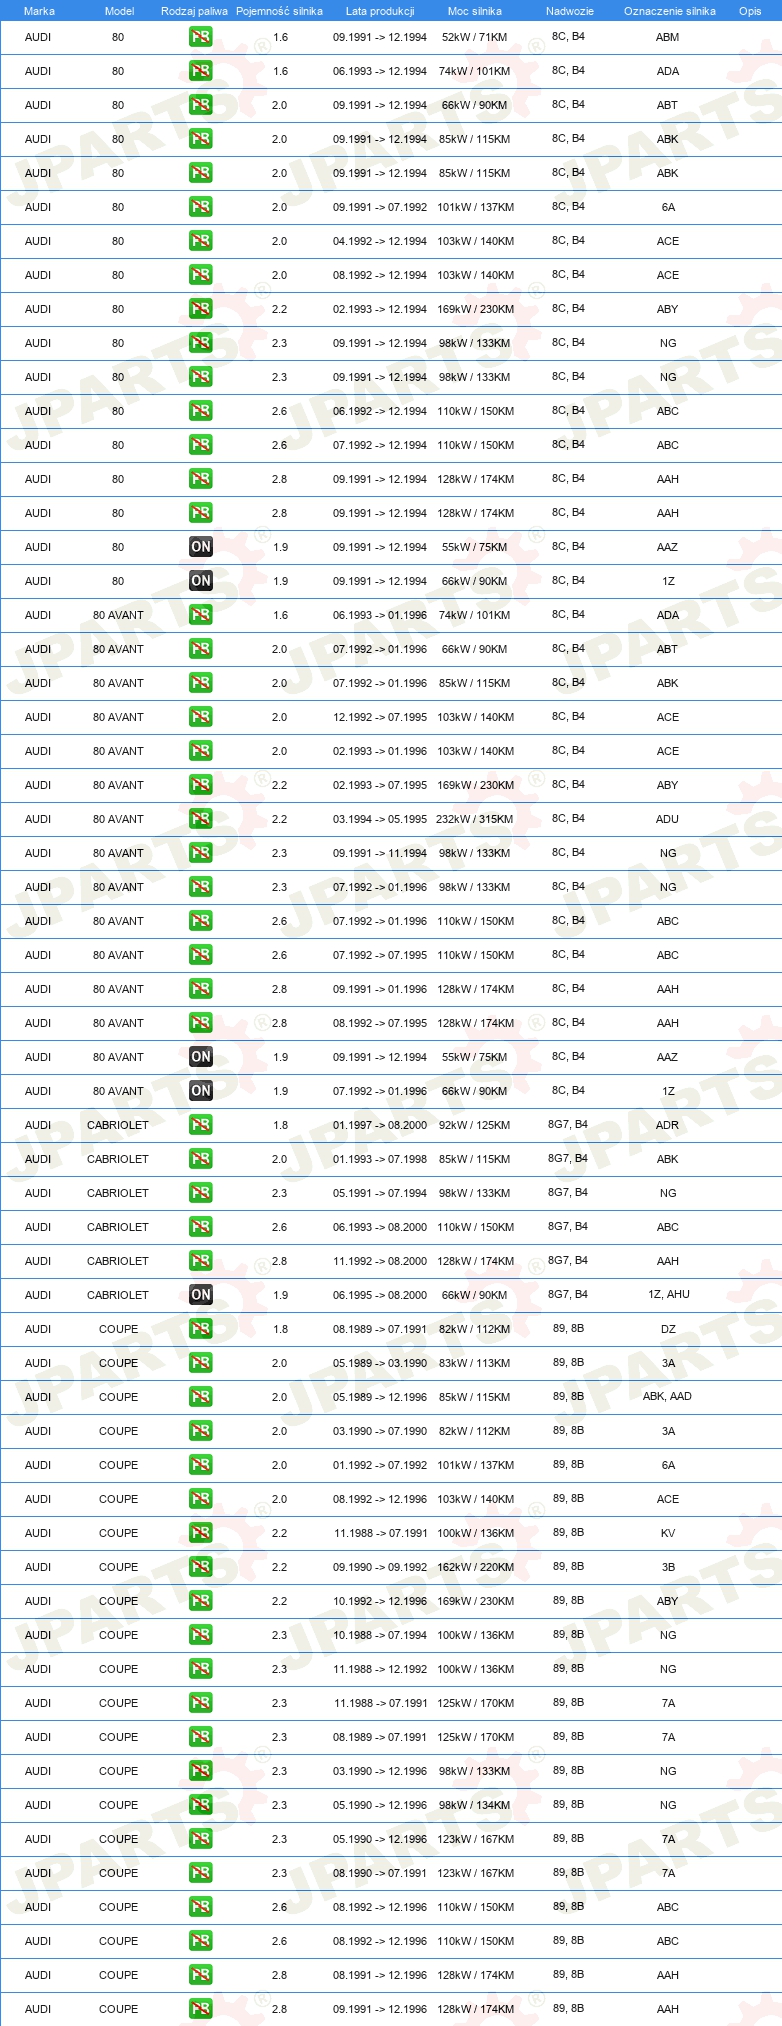Click the engine code ABK, AAD
The width and height of the screenshot is (782, 2026).
pyautogui.click(x=667, y=1396)
